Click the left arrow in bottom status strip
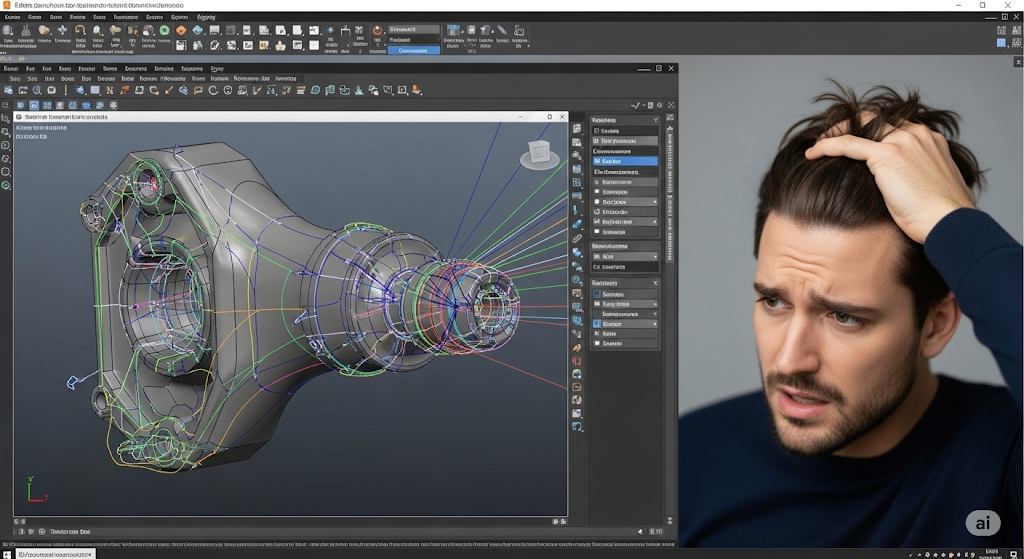Viewport: 1024px width, 559px height. [640, 532]
